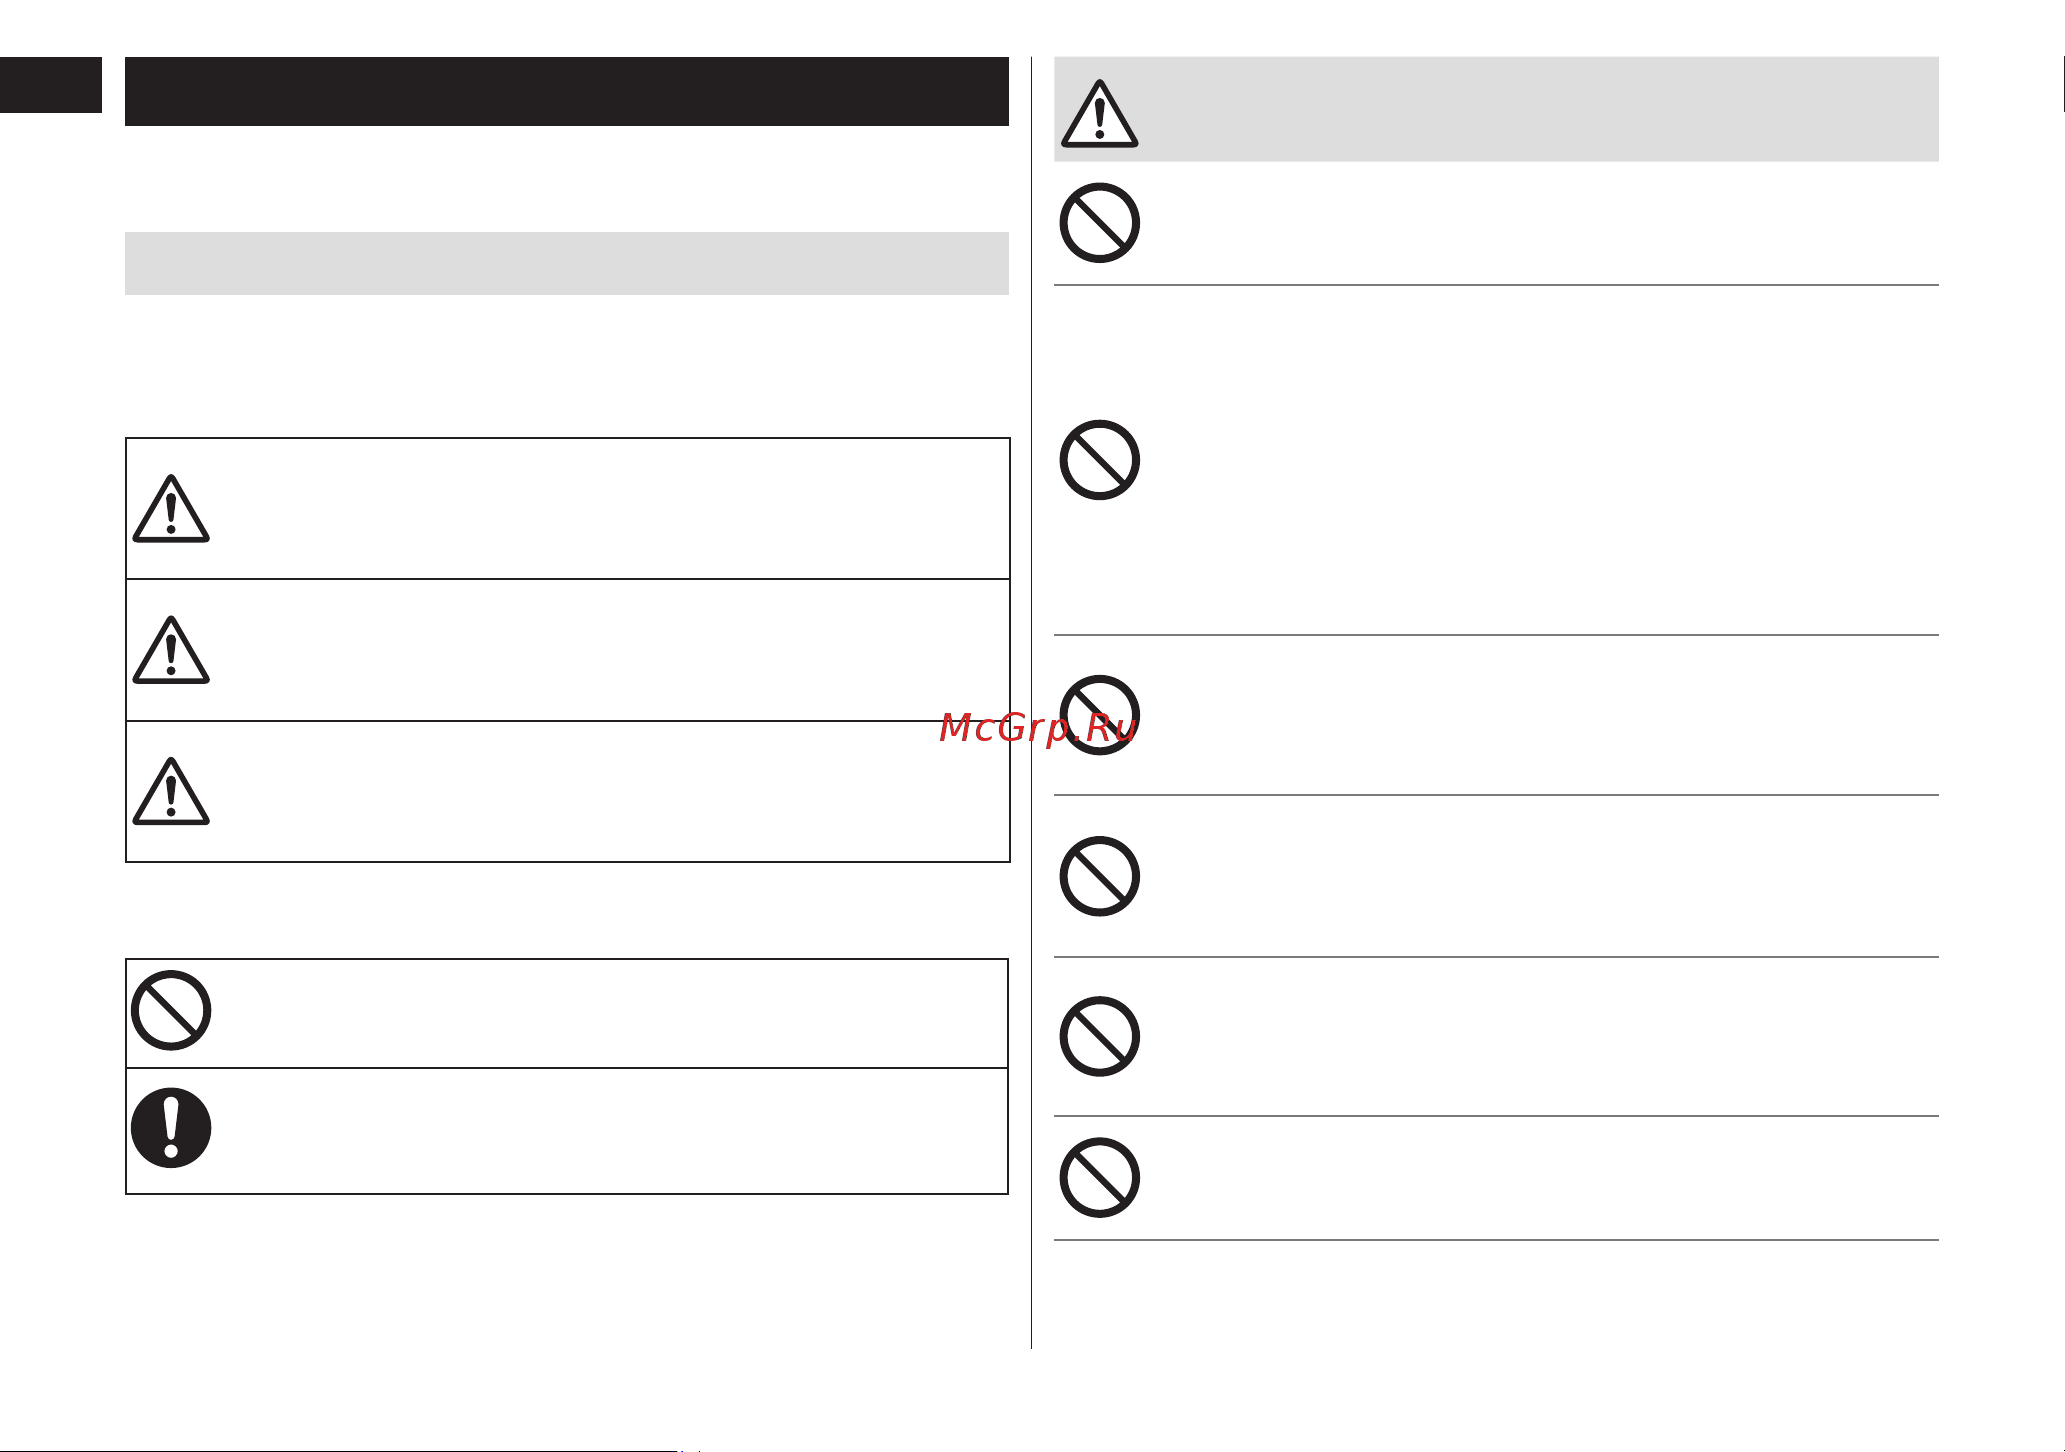Click the small black page tab at the left edge

(x=51, y=85)
